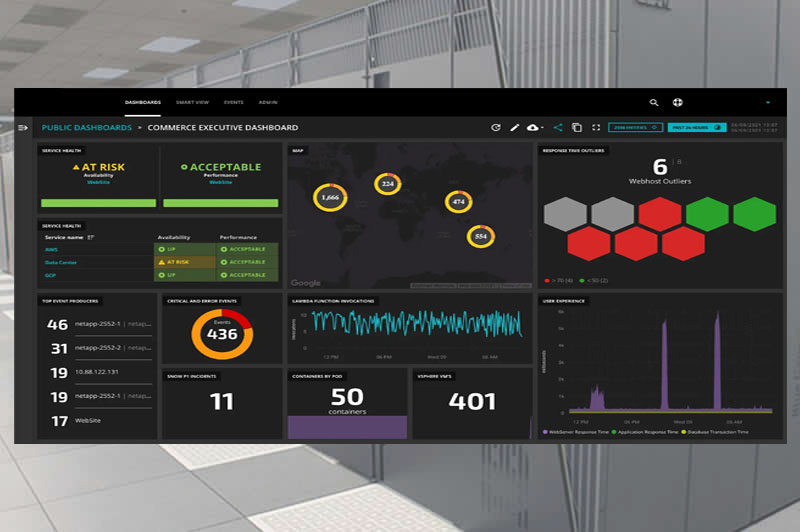Image resolution: width=800 pixels, height=532 pixels.
Task: Open the globe help icon
Action: click(x=678, y=102)
